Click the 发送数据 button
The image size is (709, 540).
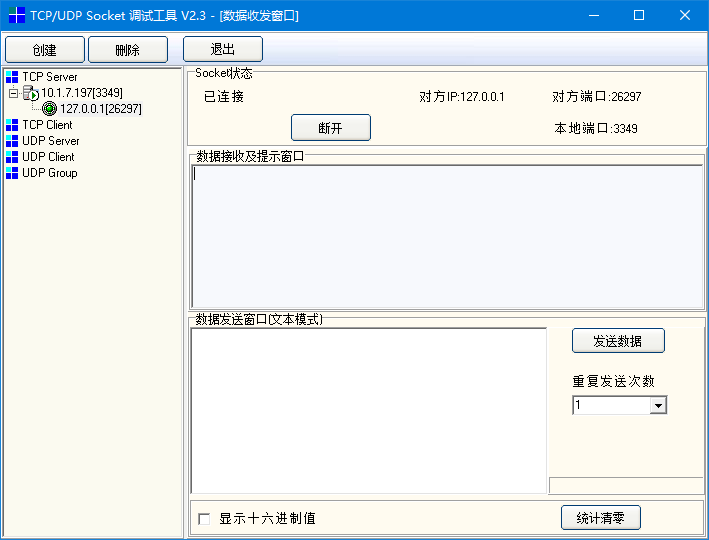point(618,341)
